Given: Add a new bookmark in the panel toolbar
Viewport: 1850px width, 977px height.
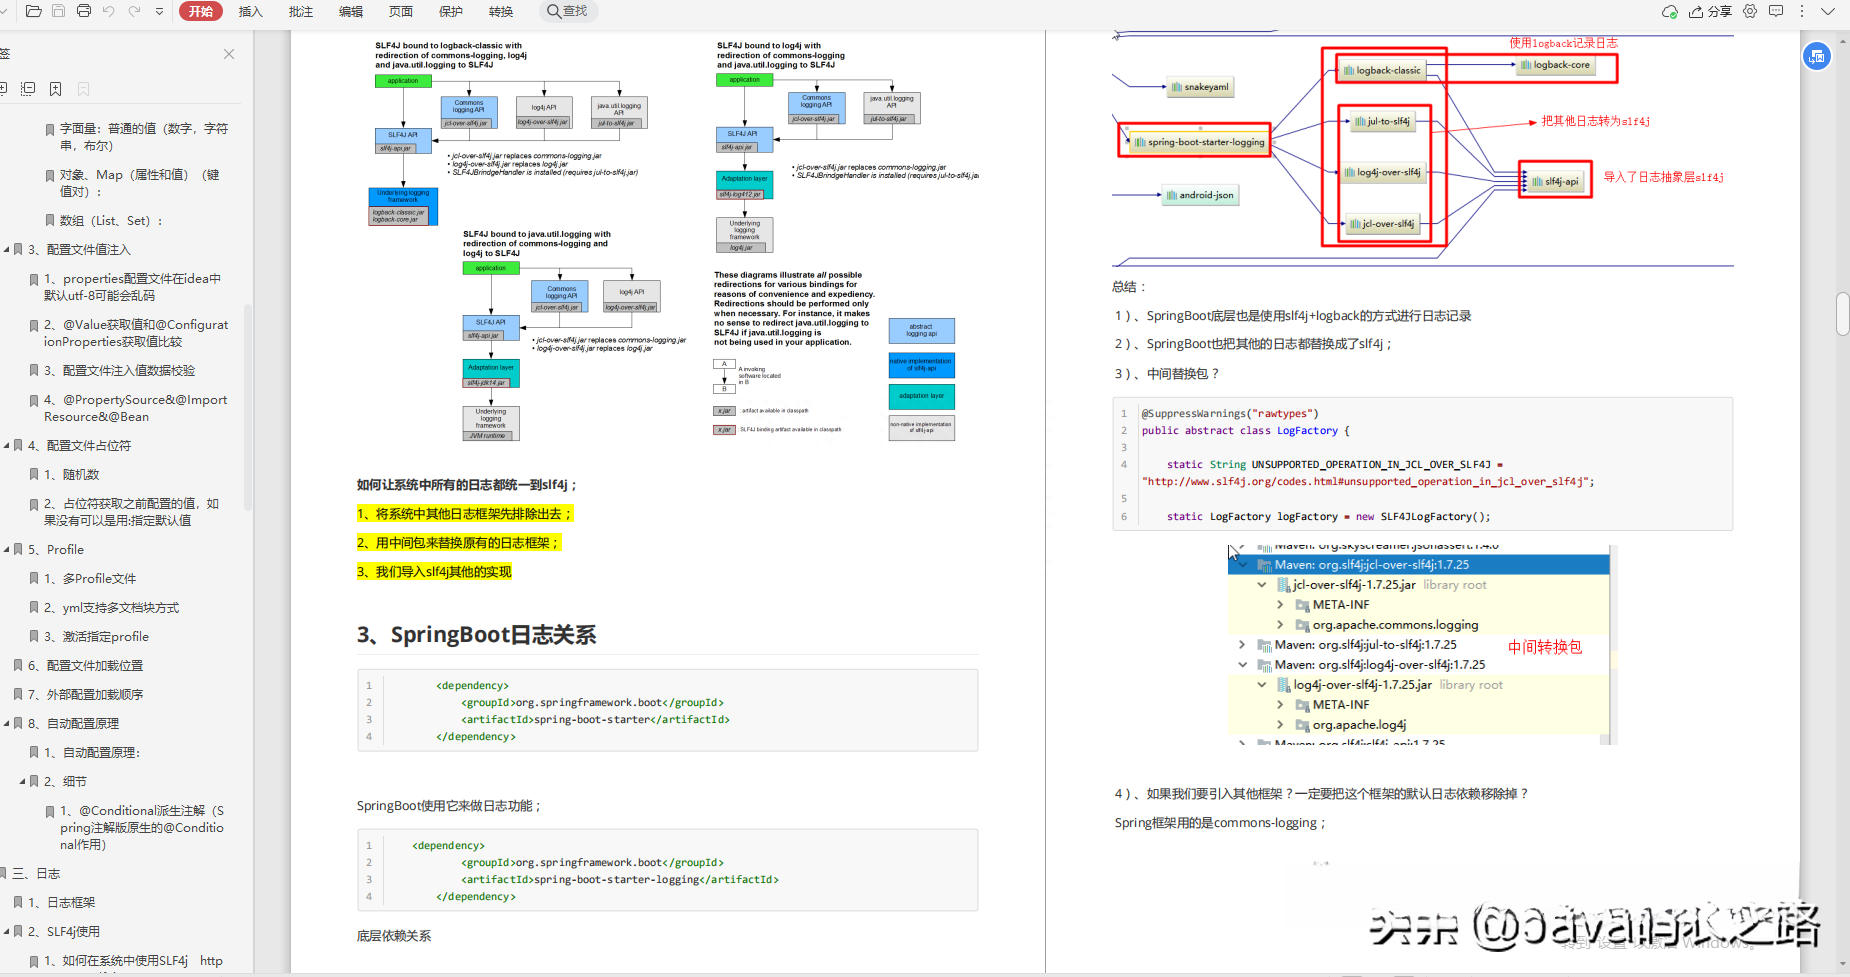Looking at the screenshot, I should 56,89.
